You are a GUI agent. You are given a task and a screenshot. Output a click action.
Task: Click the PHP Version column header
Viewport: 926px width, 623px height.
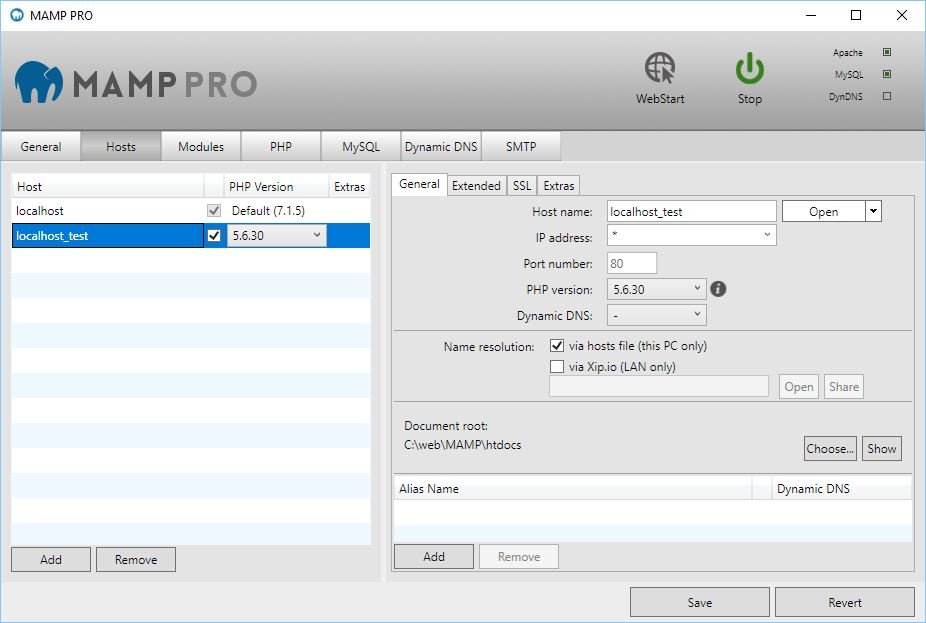coord(276,187)
